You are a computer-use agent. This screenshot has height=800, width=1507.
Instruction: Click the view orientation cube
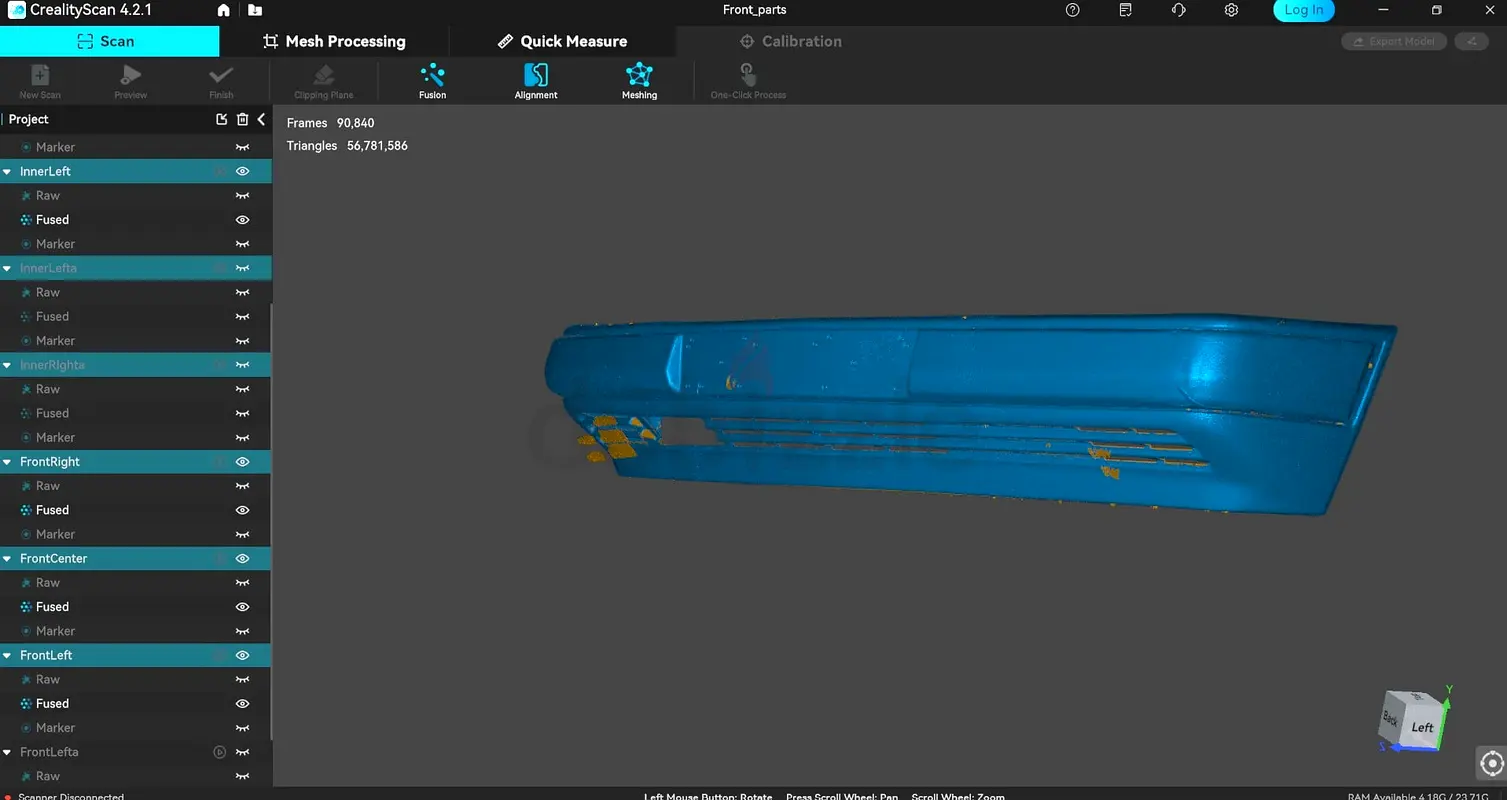(1415, 719)
